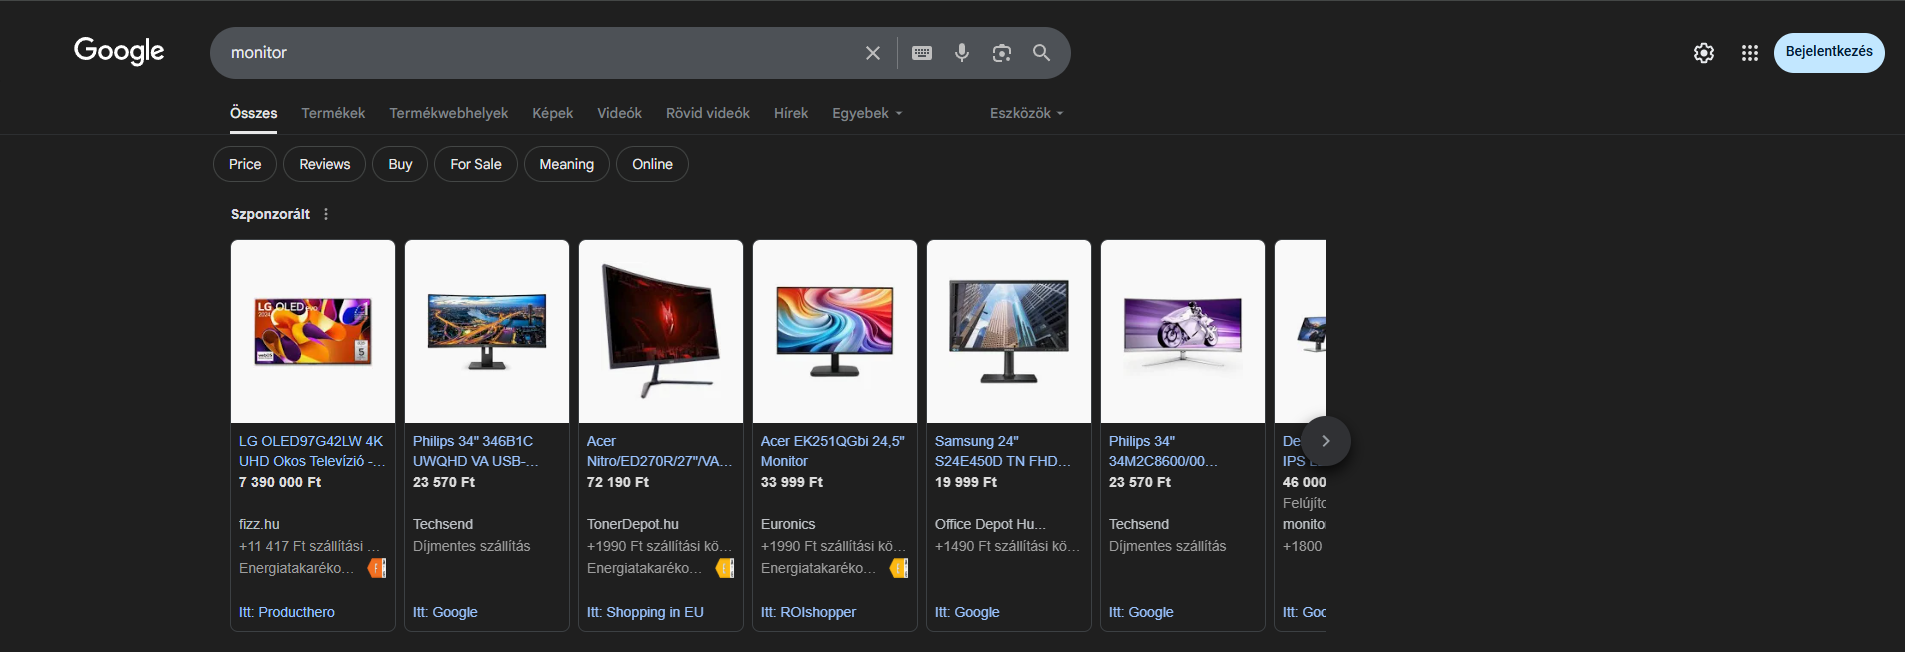The height and width of the screenshot is (652, 1905).
Task: Show next sponsored products with arrow
Action: point(1326,441)
